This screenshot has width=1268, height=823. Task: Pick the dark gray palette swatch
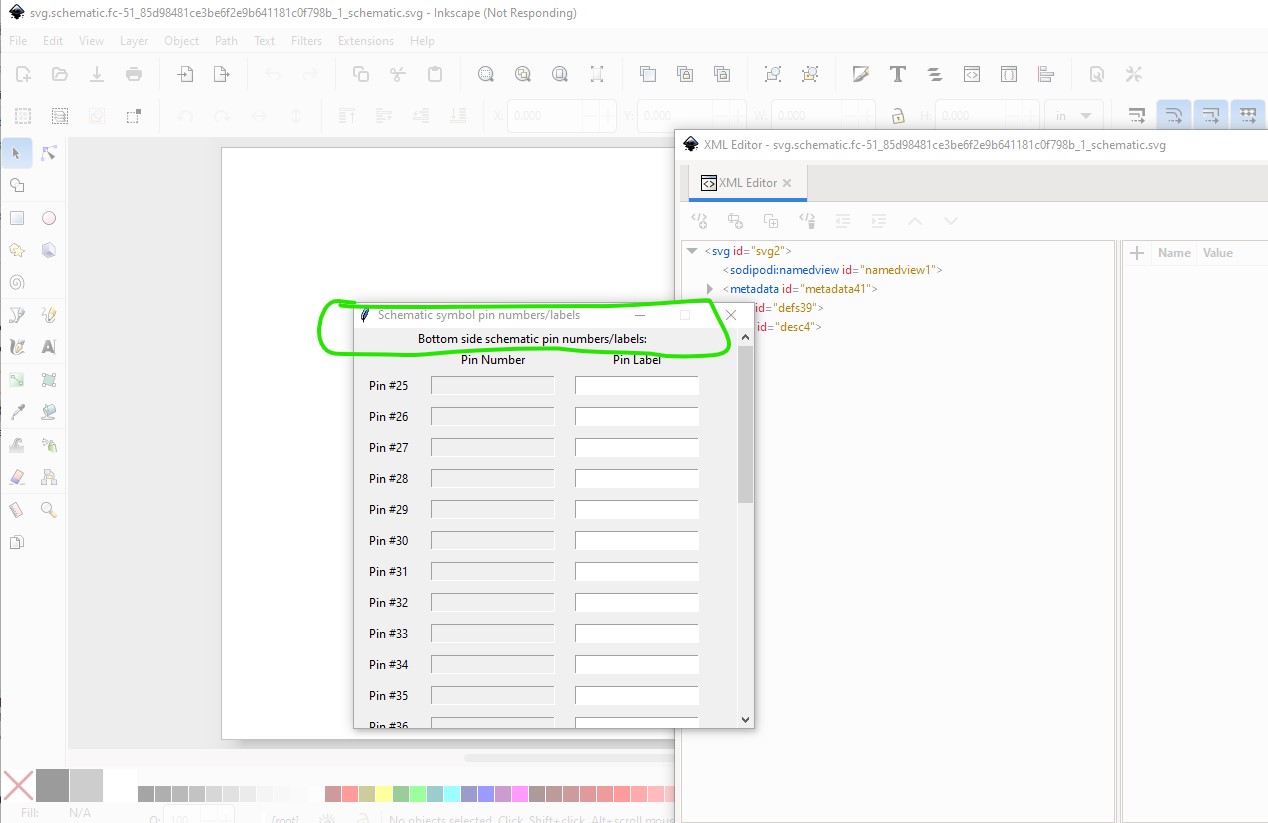pos(52,785)
